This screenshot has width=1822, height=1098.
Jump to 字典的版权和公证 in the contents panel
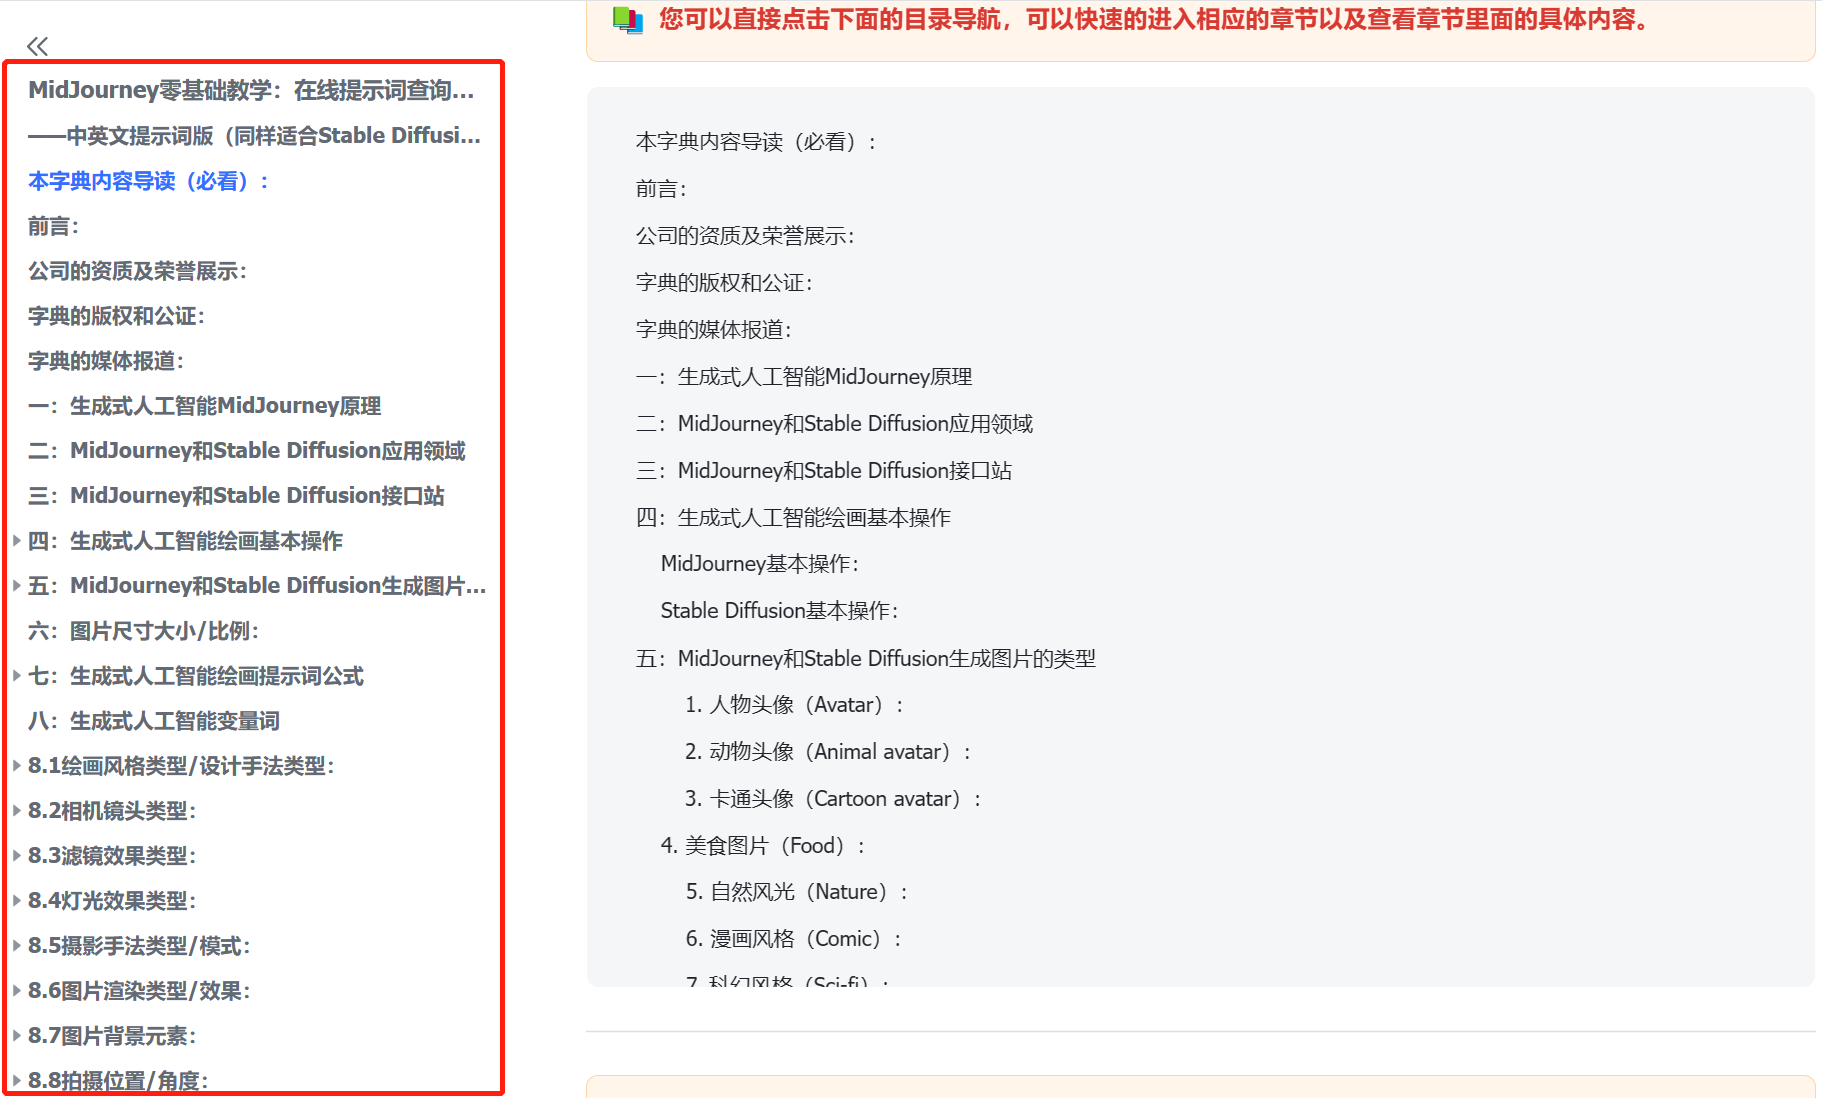point(725,283)
